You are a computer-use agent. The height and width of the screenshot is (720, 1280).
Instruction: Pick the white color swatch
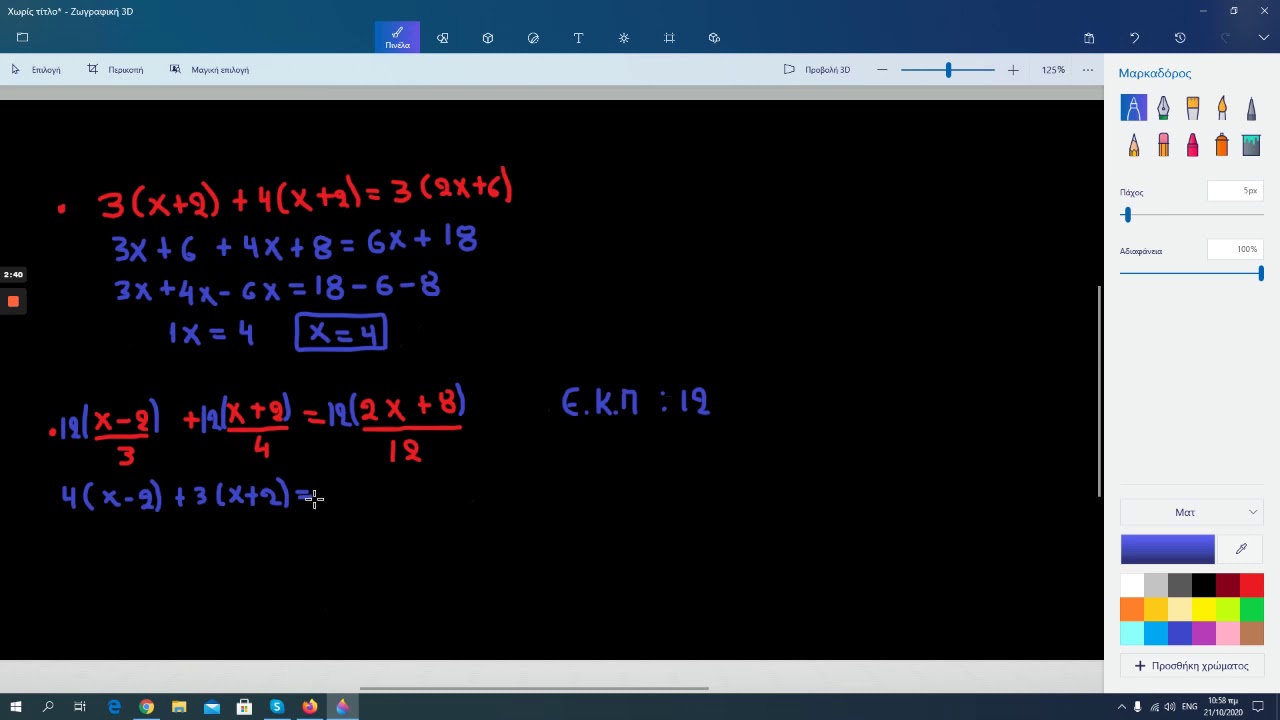click(1132, 585)
